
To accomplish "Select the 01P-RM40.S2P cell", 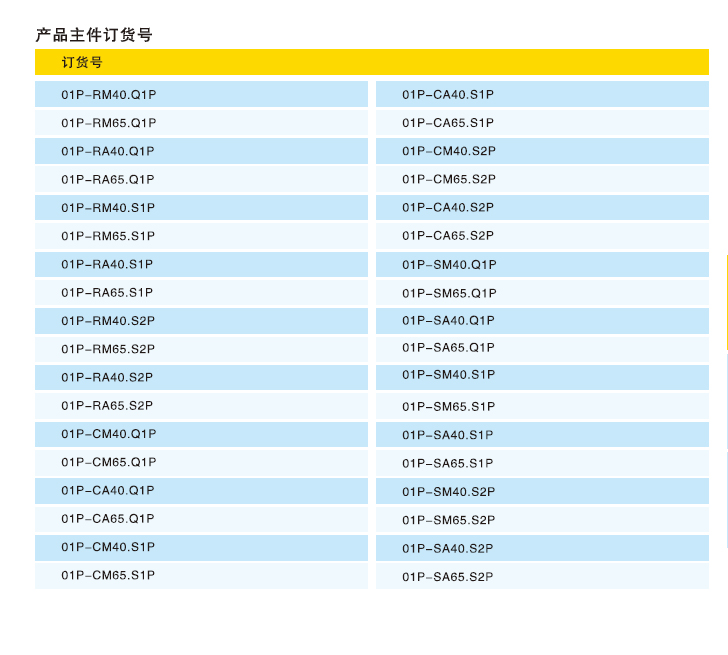I will click(108, 321).
